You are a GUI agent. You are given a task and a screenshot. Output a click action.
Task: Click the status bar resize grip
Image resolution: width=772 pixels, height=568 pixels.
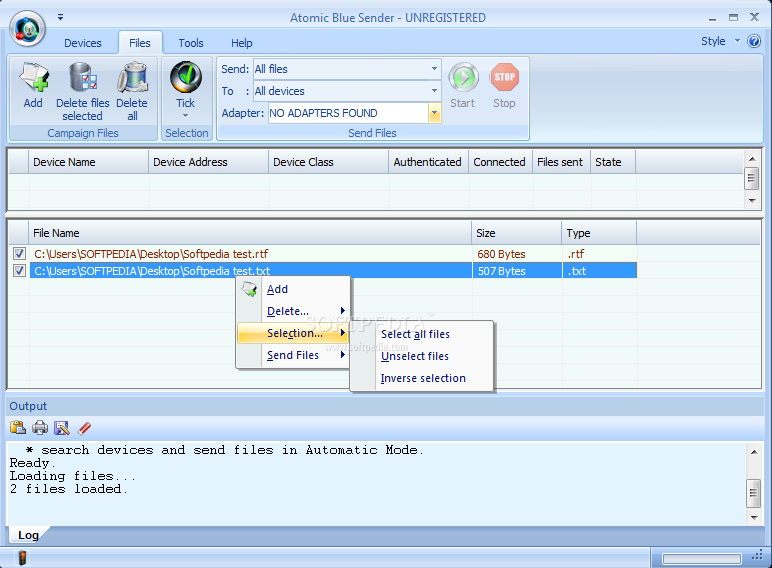click(757, 557)
